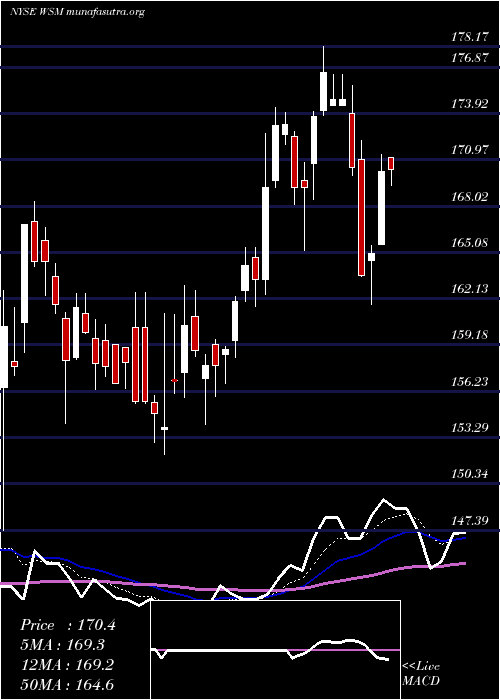Click the 176.87 price level label
500x700 pixels.
click(x=469, y=58)
